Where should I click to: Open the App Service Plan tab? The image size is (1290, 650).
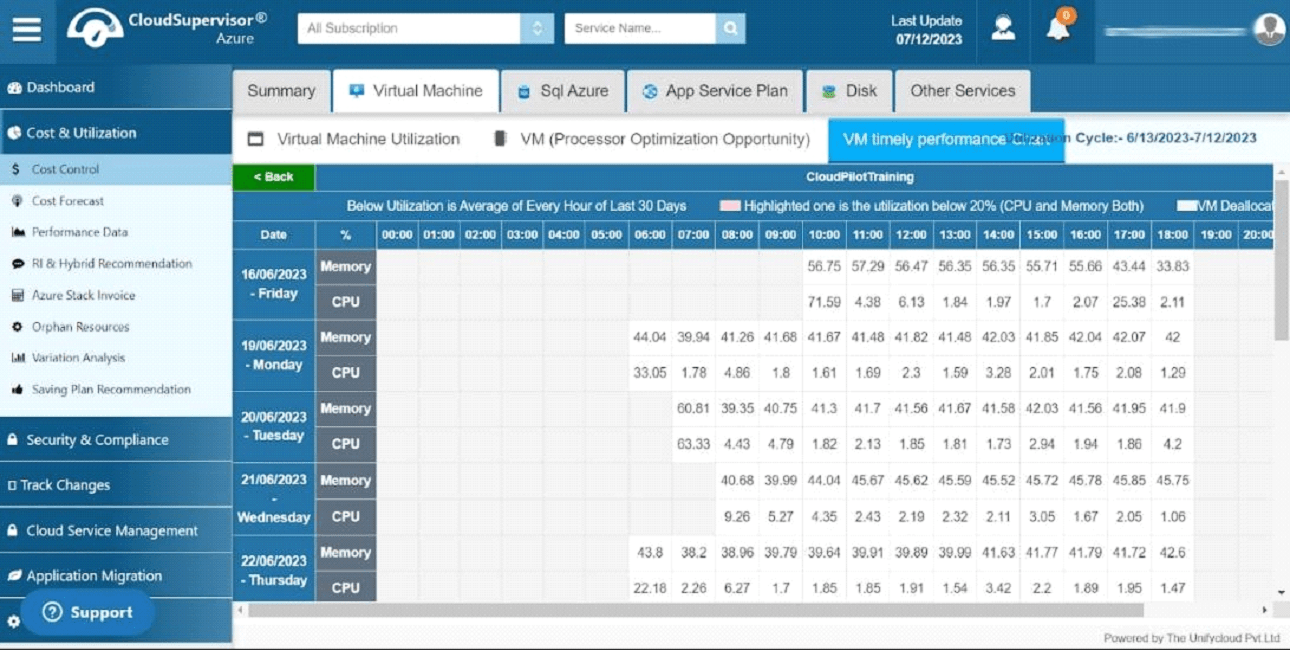coord(715,91)
